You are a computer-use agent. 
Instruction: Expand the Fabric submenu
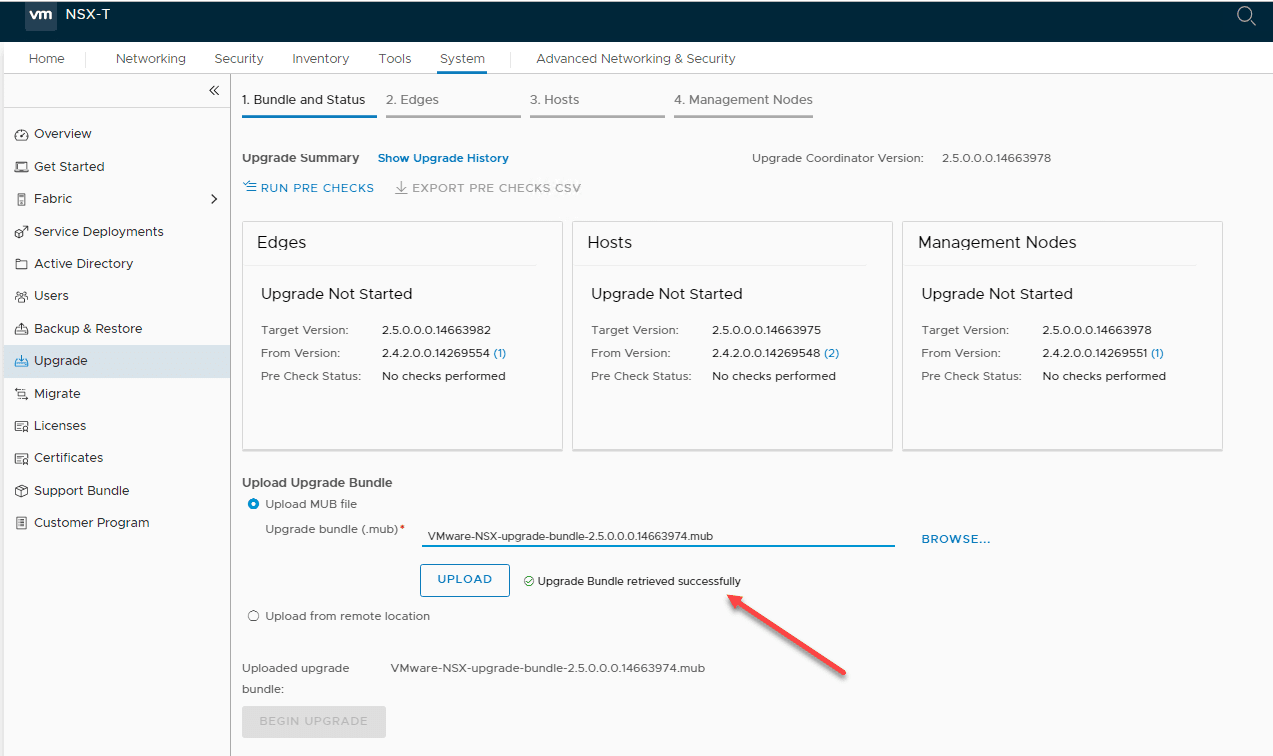[x=213, y=199]
